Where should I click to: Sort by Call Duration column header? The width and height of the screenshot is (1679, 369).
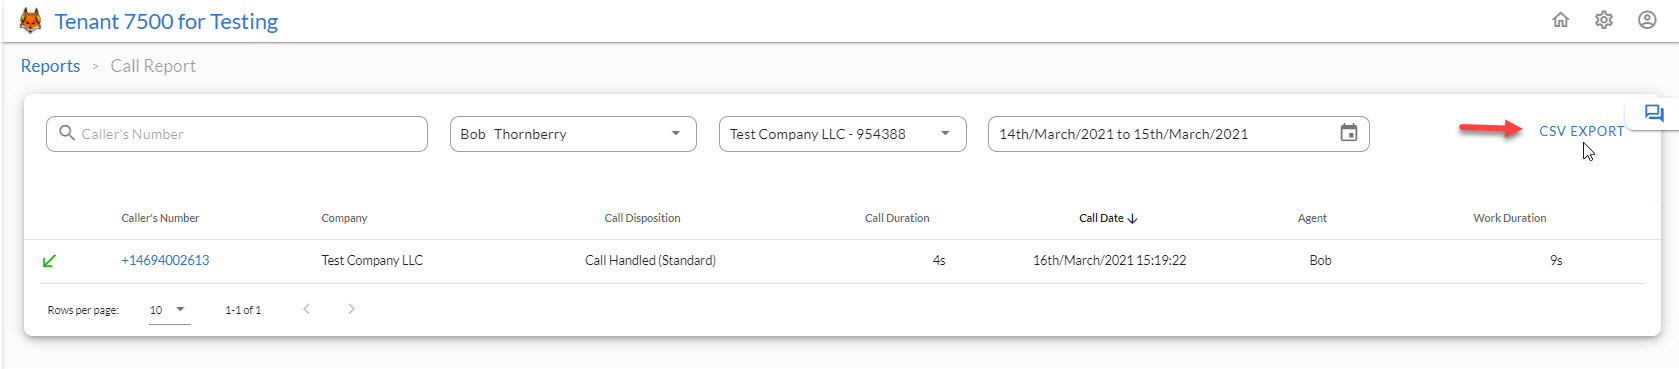tap(897, 218)
